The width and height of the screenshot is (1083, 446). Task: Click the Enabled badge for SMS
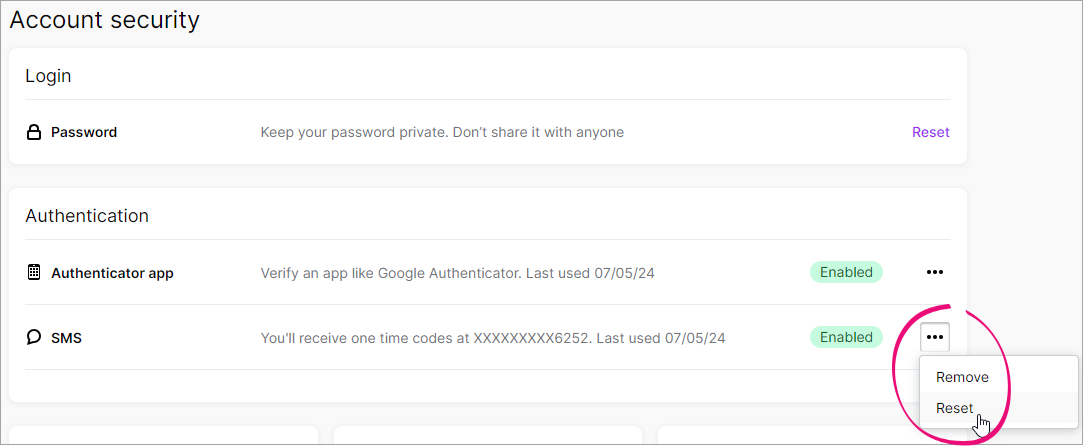pos(846,337)
